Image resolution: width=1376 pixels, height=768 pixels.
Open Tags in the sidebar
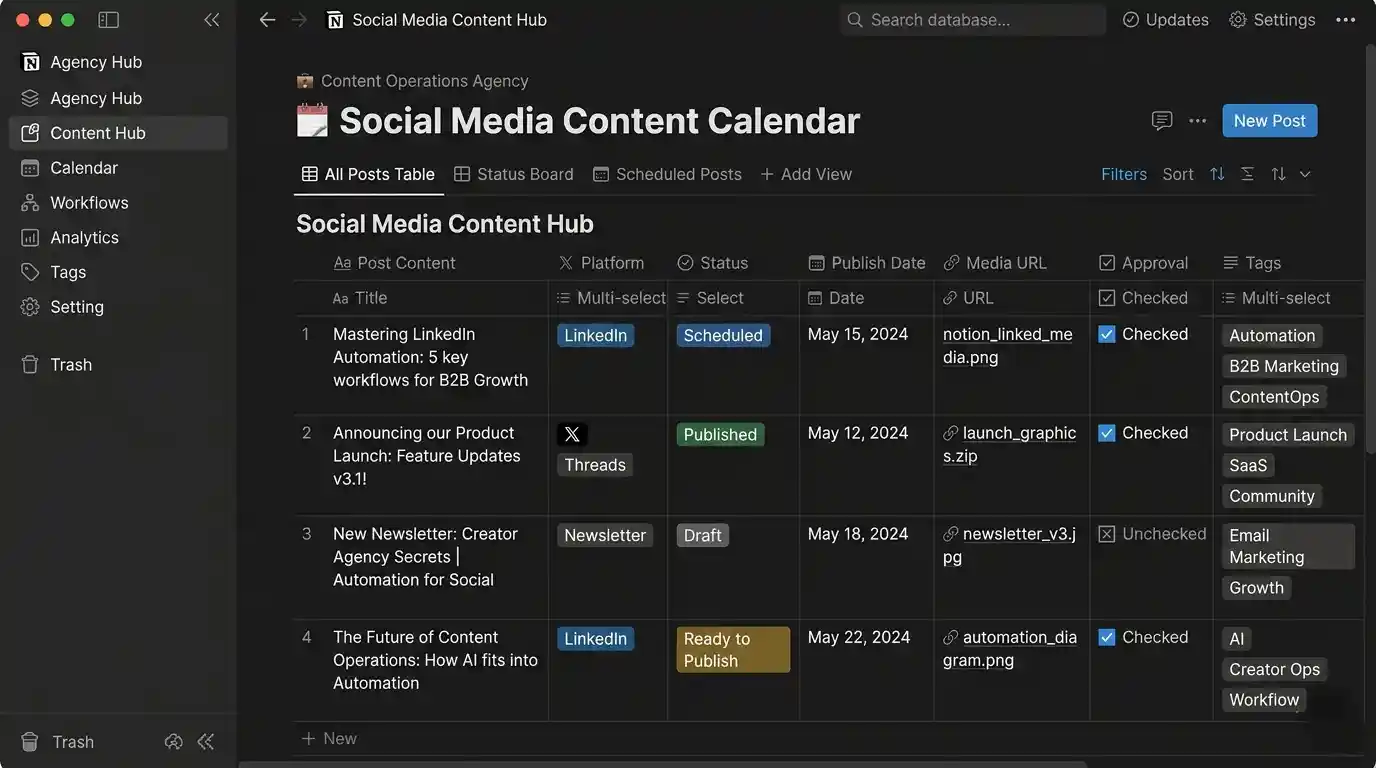[119, 272]
